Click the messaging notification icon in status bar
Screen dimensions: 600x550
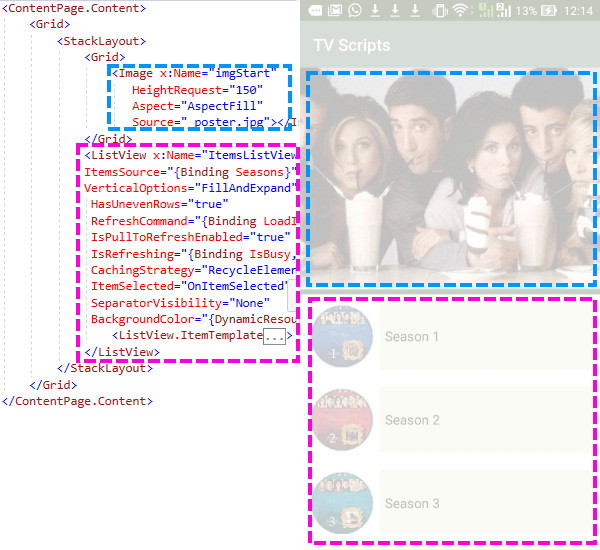click(x=315, y=10)
